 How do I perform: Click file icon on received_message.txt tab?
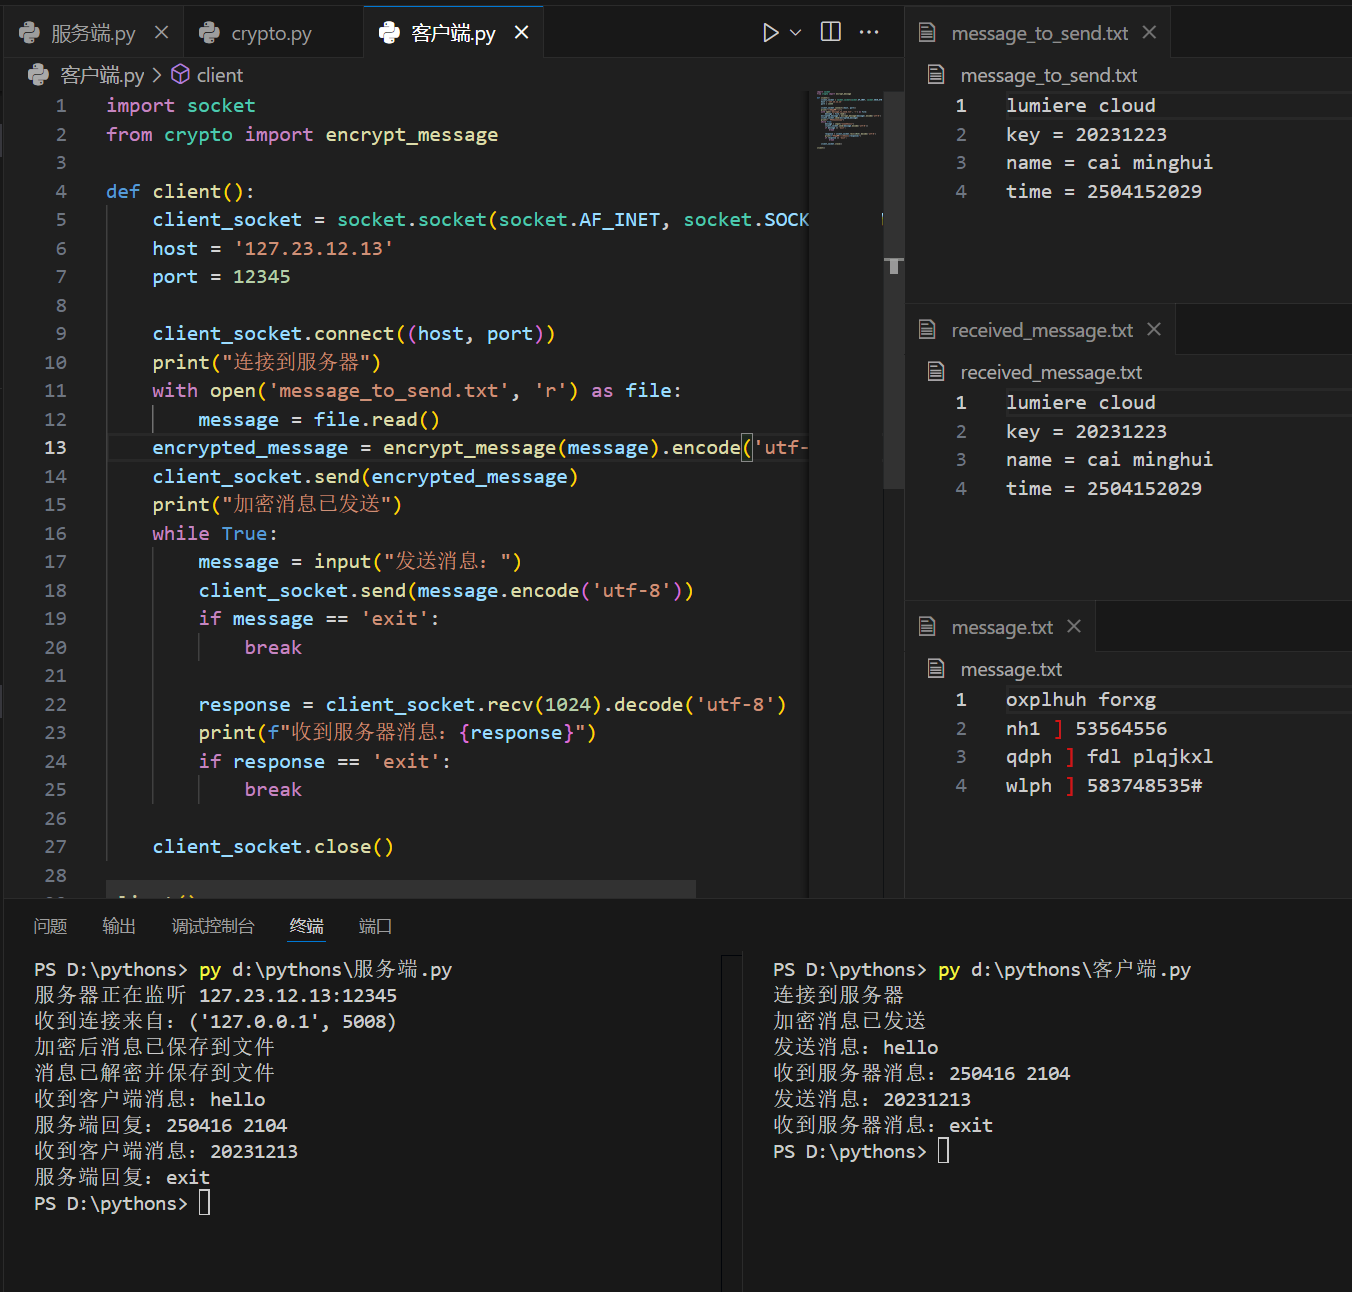927,330
